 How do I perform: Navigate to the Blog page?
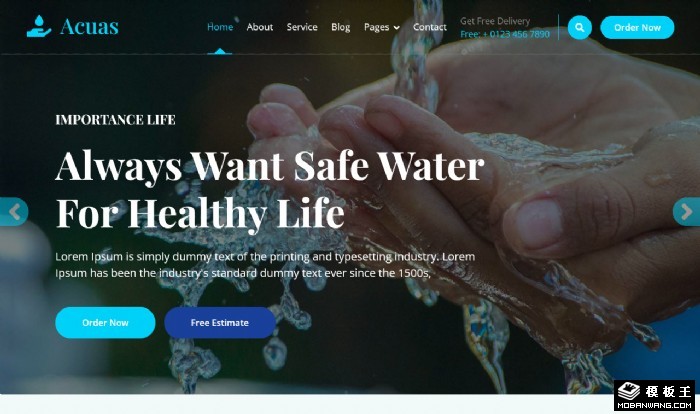340,27
